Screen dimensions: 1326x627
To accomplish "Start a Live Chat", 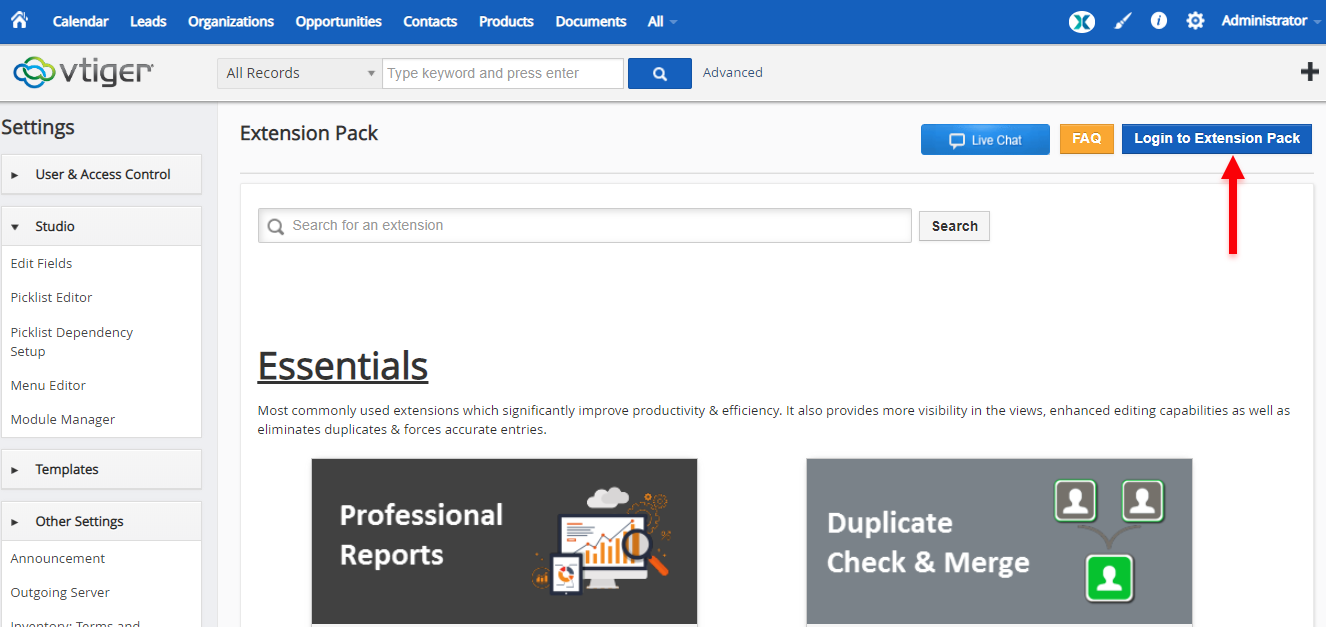I will [985, 140].
